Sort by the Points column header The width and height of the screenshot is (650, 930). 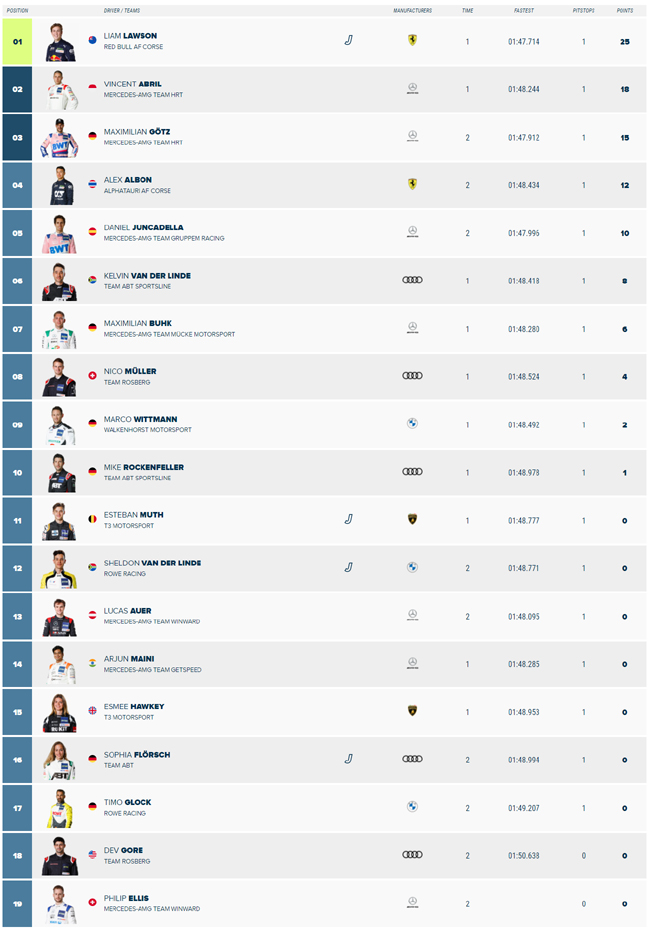[x=624, y=11]
